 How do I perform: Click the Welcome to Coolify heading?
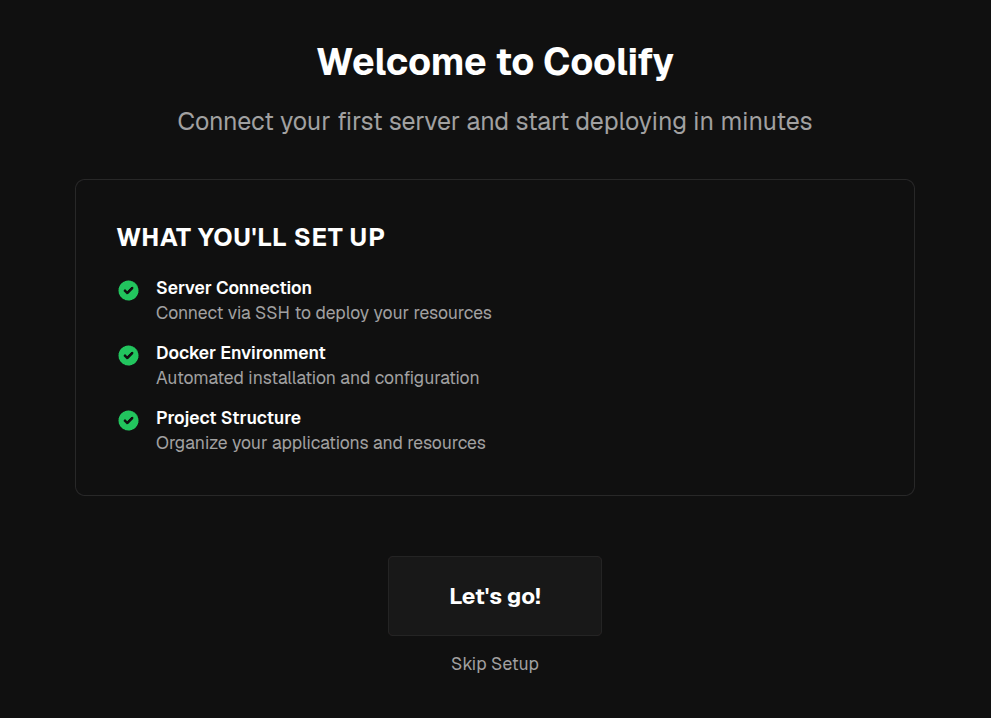[x=494, y=61]
